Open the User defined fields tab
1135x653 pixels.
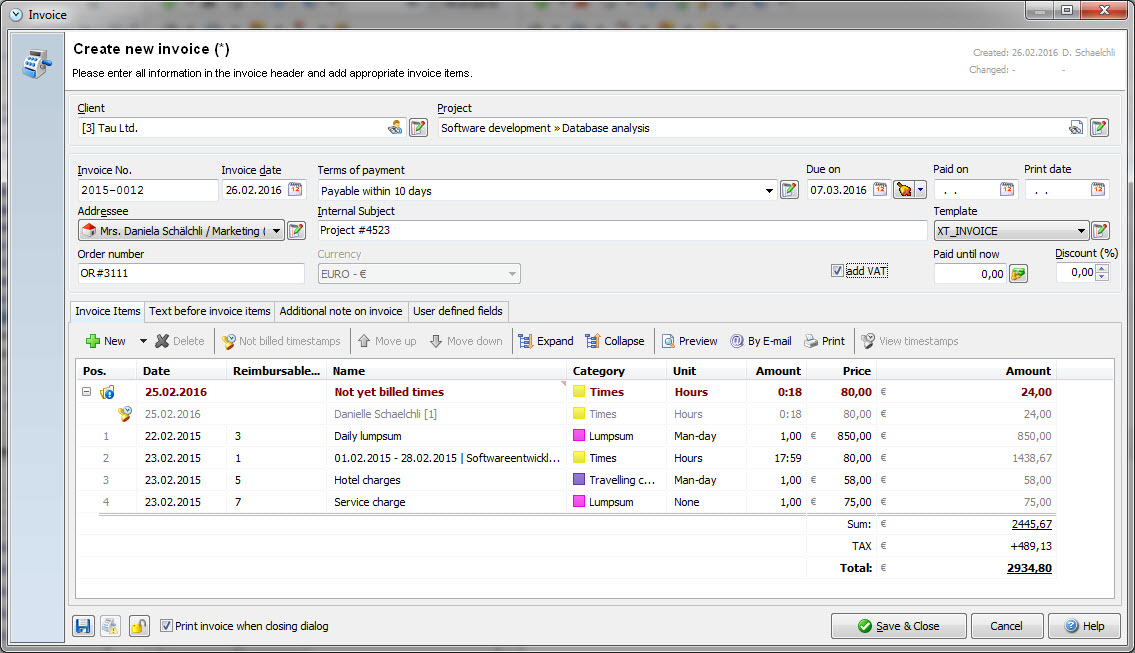[459, 311]
